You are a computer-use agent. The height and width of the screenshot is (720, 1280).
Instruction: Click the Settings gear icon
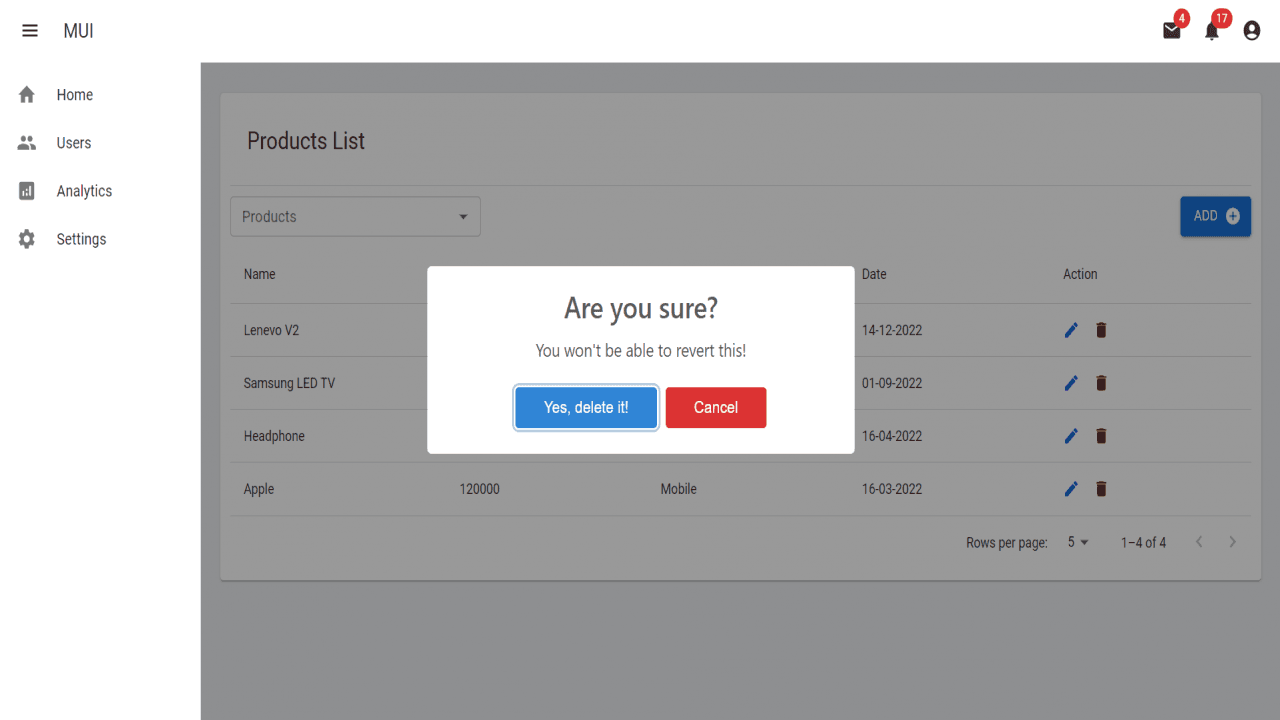click(x=27, y=239)
